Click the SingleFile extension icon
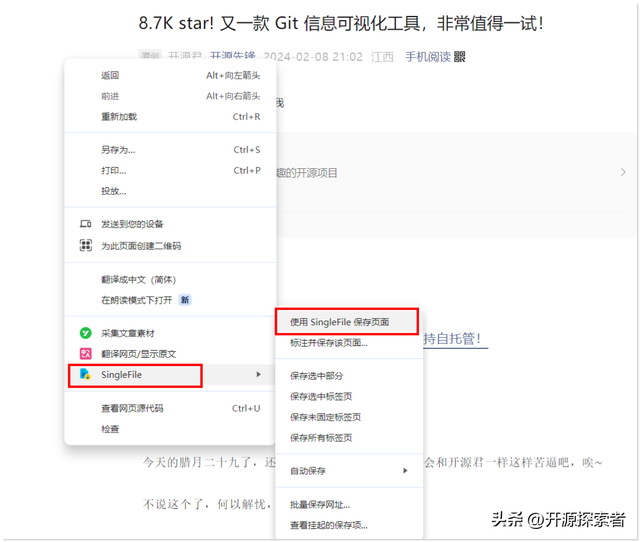 tap(85, 374)
